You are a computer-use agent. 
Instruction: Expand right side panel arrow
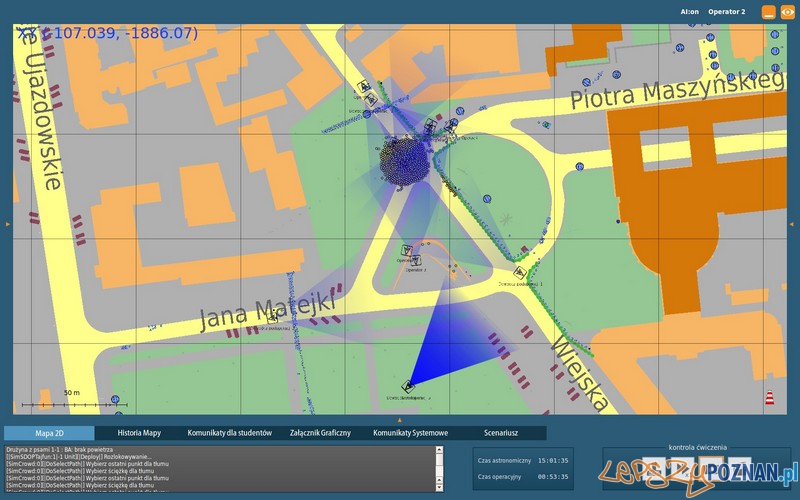(x=793, y=224)
